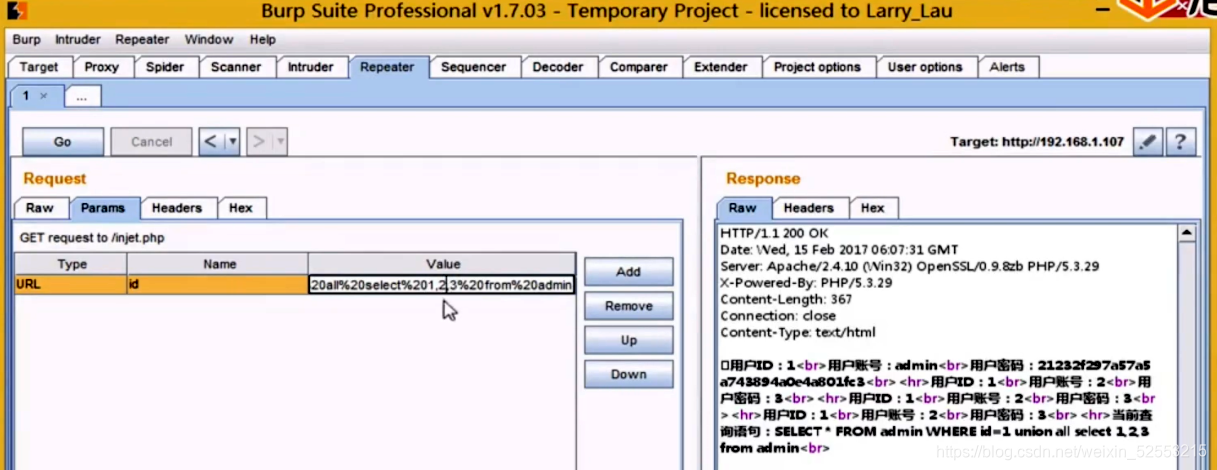The image size is (1217, 470).
Task: Switch to the Target tab
Action: tap(39, 67)
